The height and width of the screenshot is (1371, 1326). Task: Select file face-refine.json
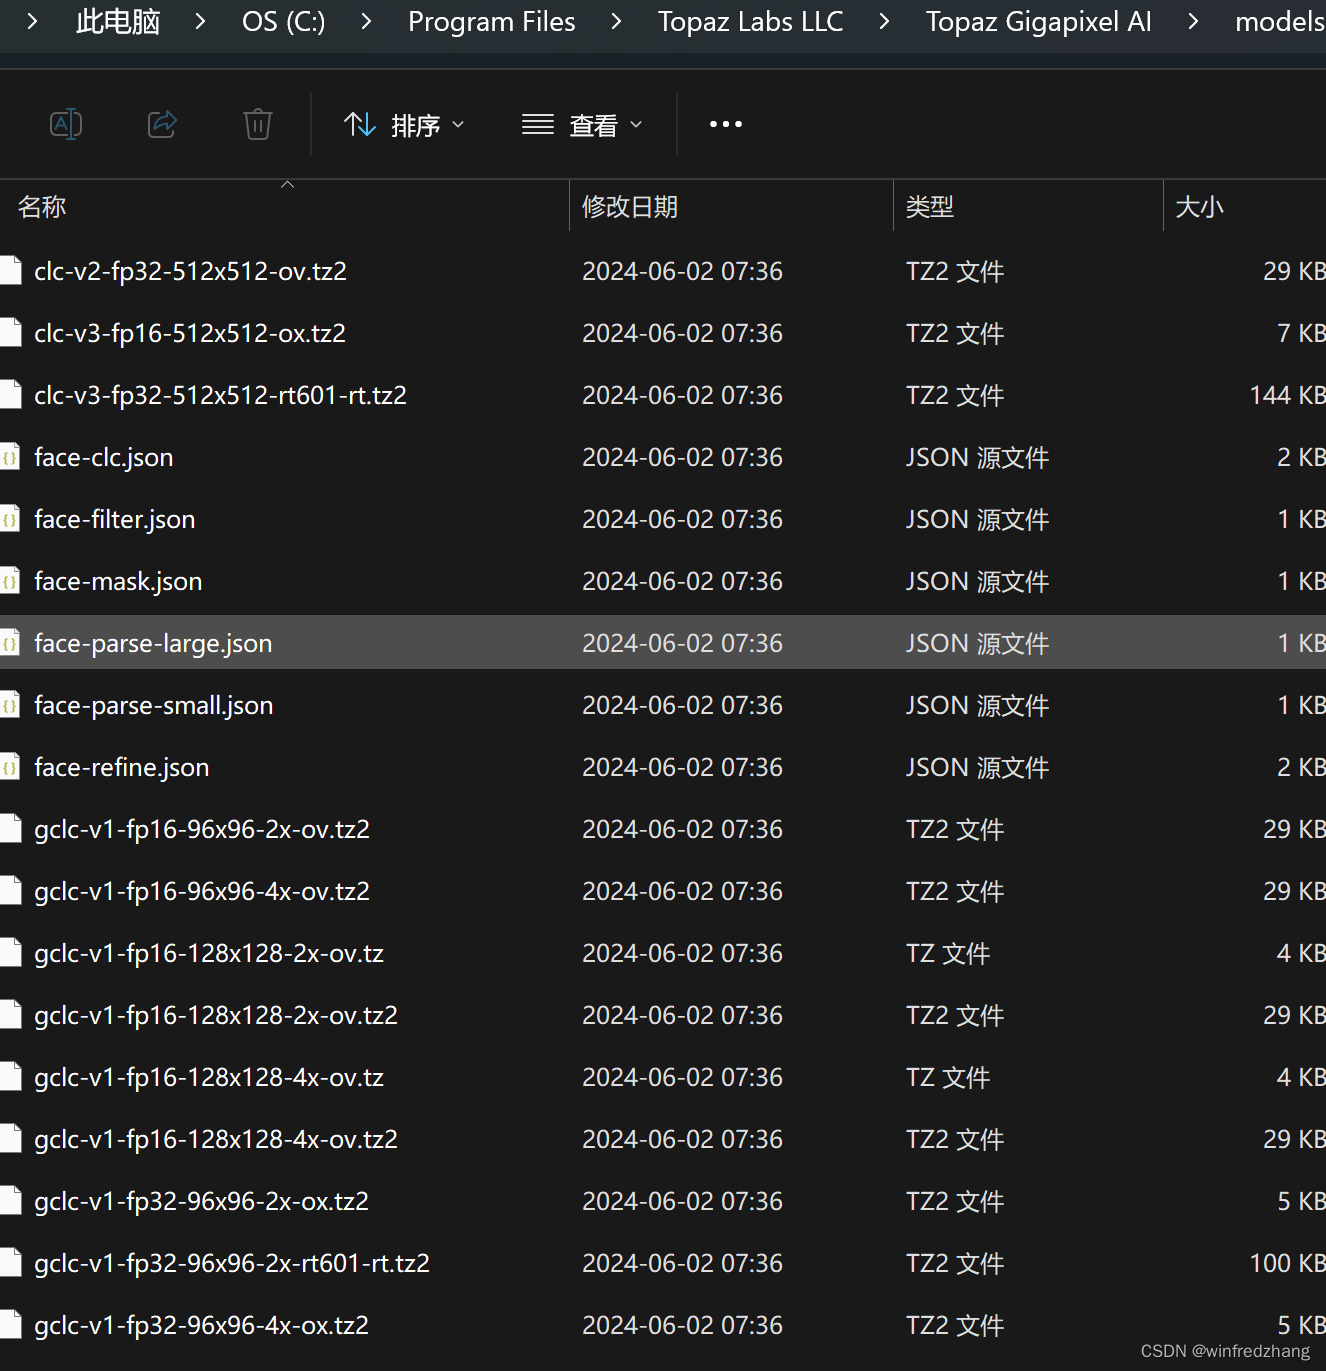[x=663, y=767]
